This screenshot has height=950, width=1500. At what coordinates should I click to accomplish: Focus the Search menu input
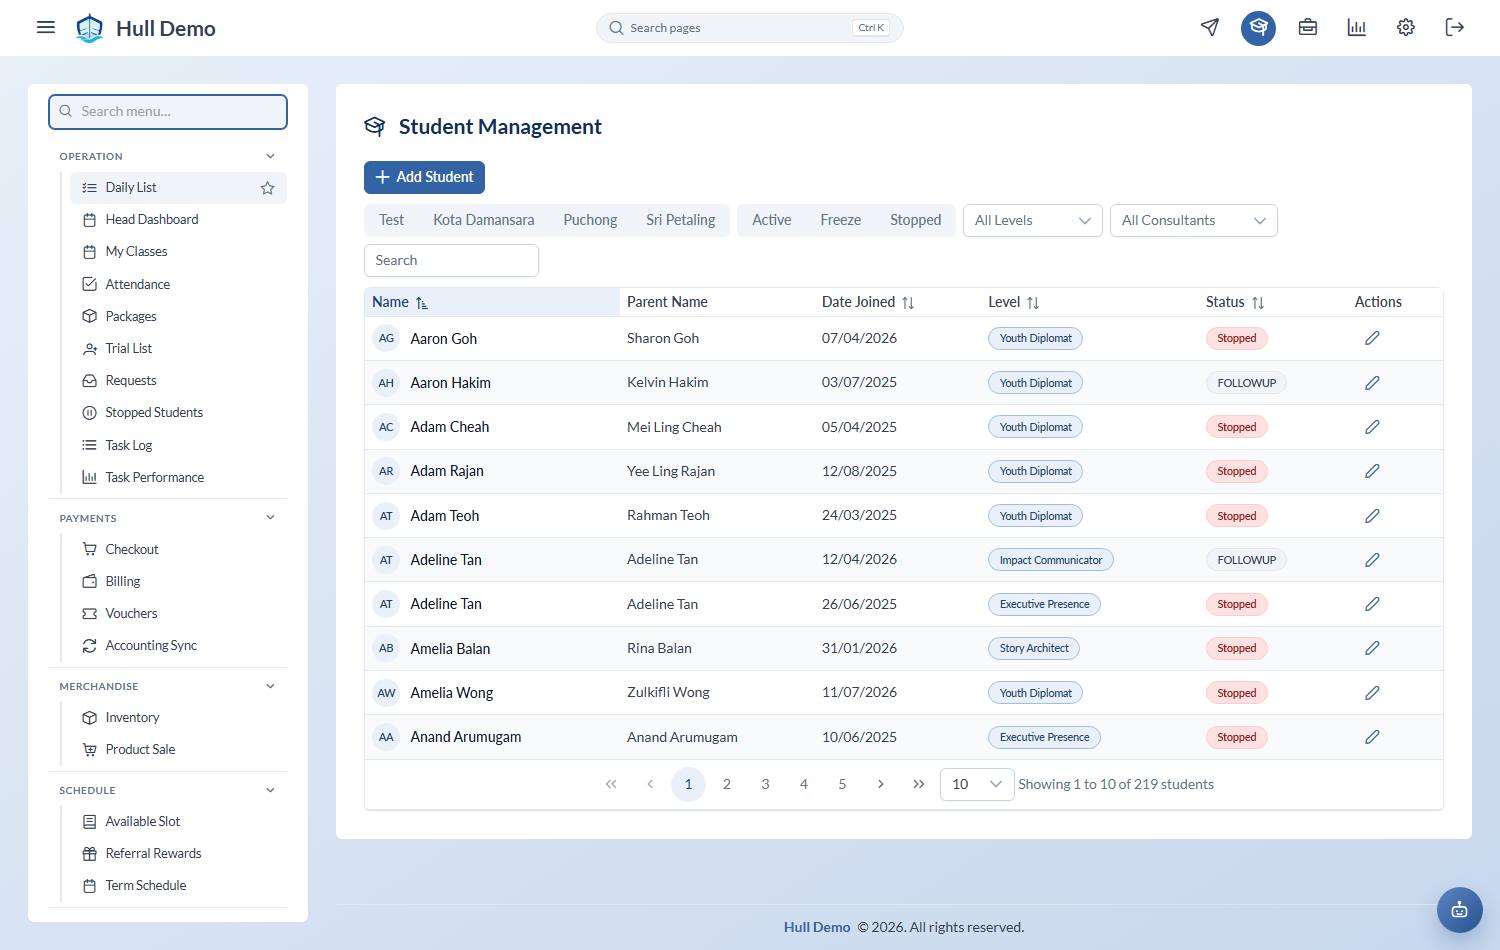coord(168,112)
